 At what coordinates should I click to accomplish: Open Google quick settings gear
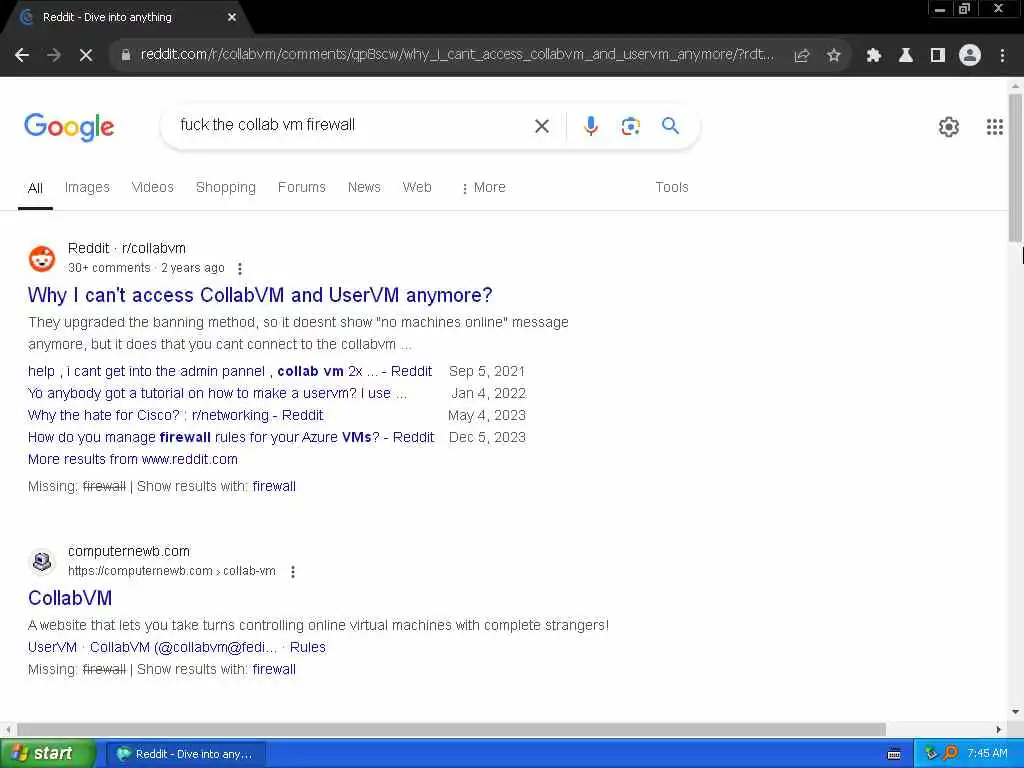tap(948, 127)
